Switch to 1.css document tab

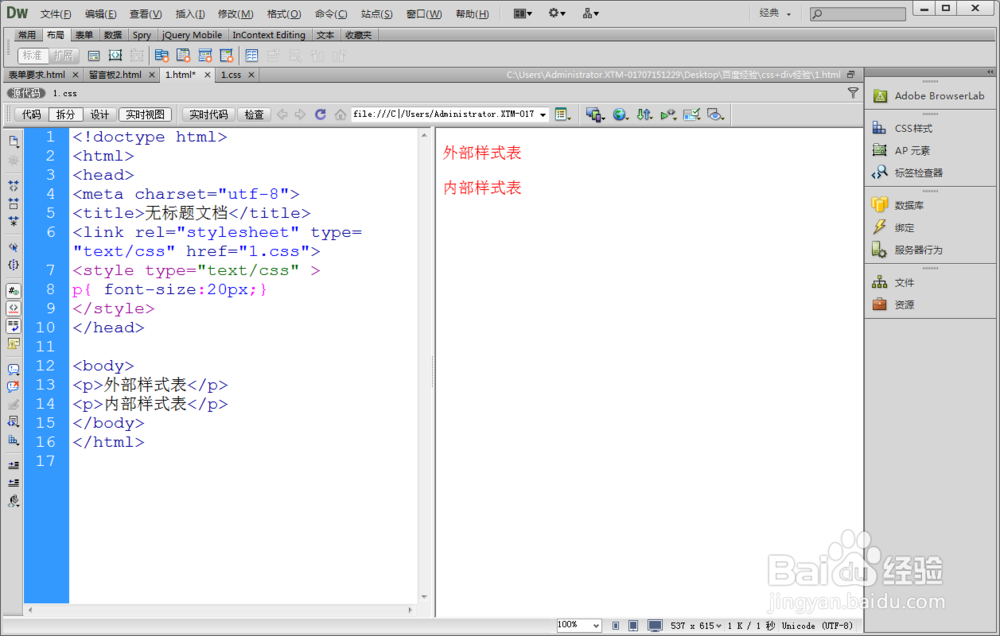(x=230, y=75)
